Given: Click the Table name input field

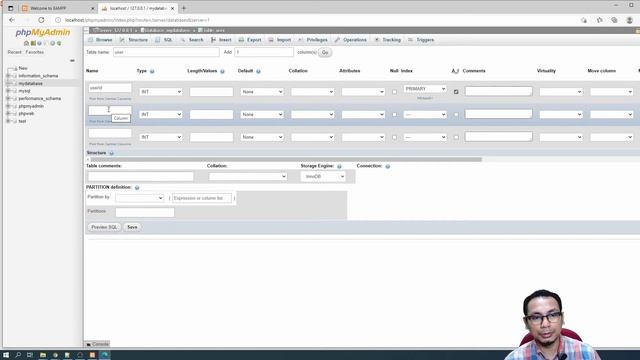Looking at the screenshot, I should tap(166, 52).
